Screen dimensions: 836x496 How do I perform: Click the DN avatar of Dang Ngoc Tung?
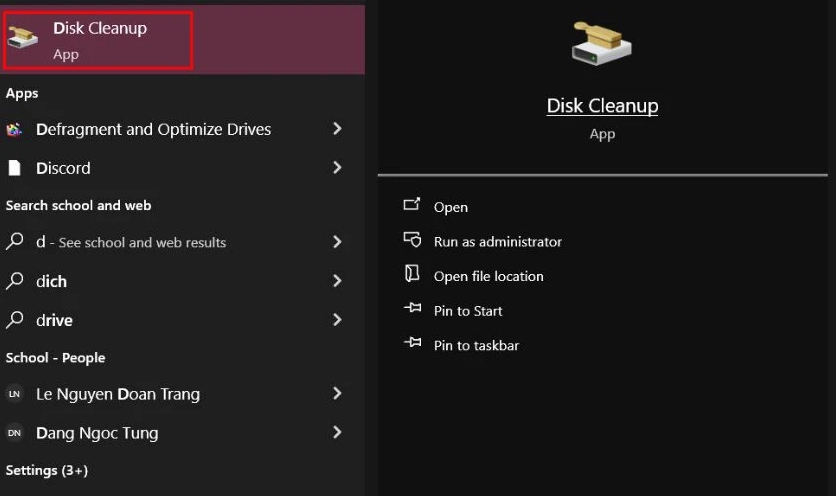click(14, 433)
